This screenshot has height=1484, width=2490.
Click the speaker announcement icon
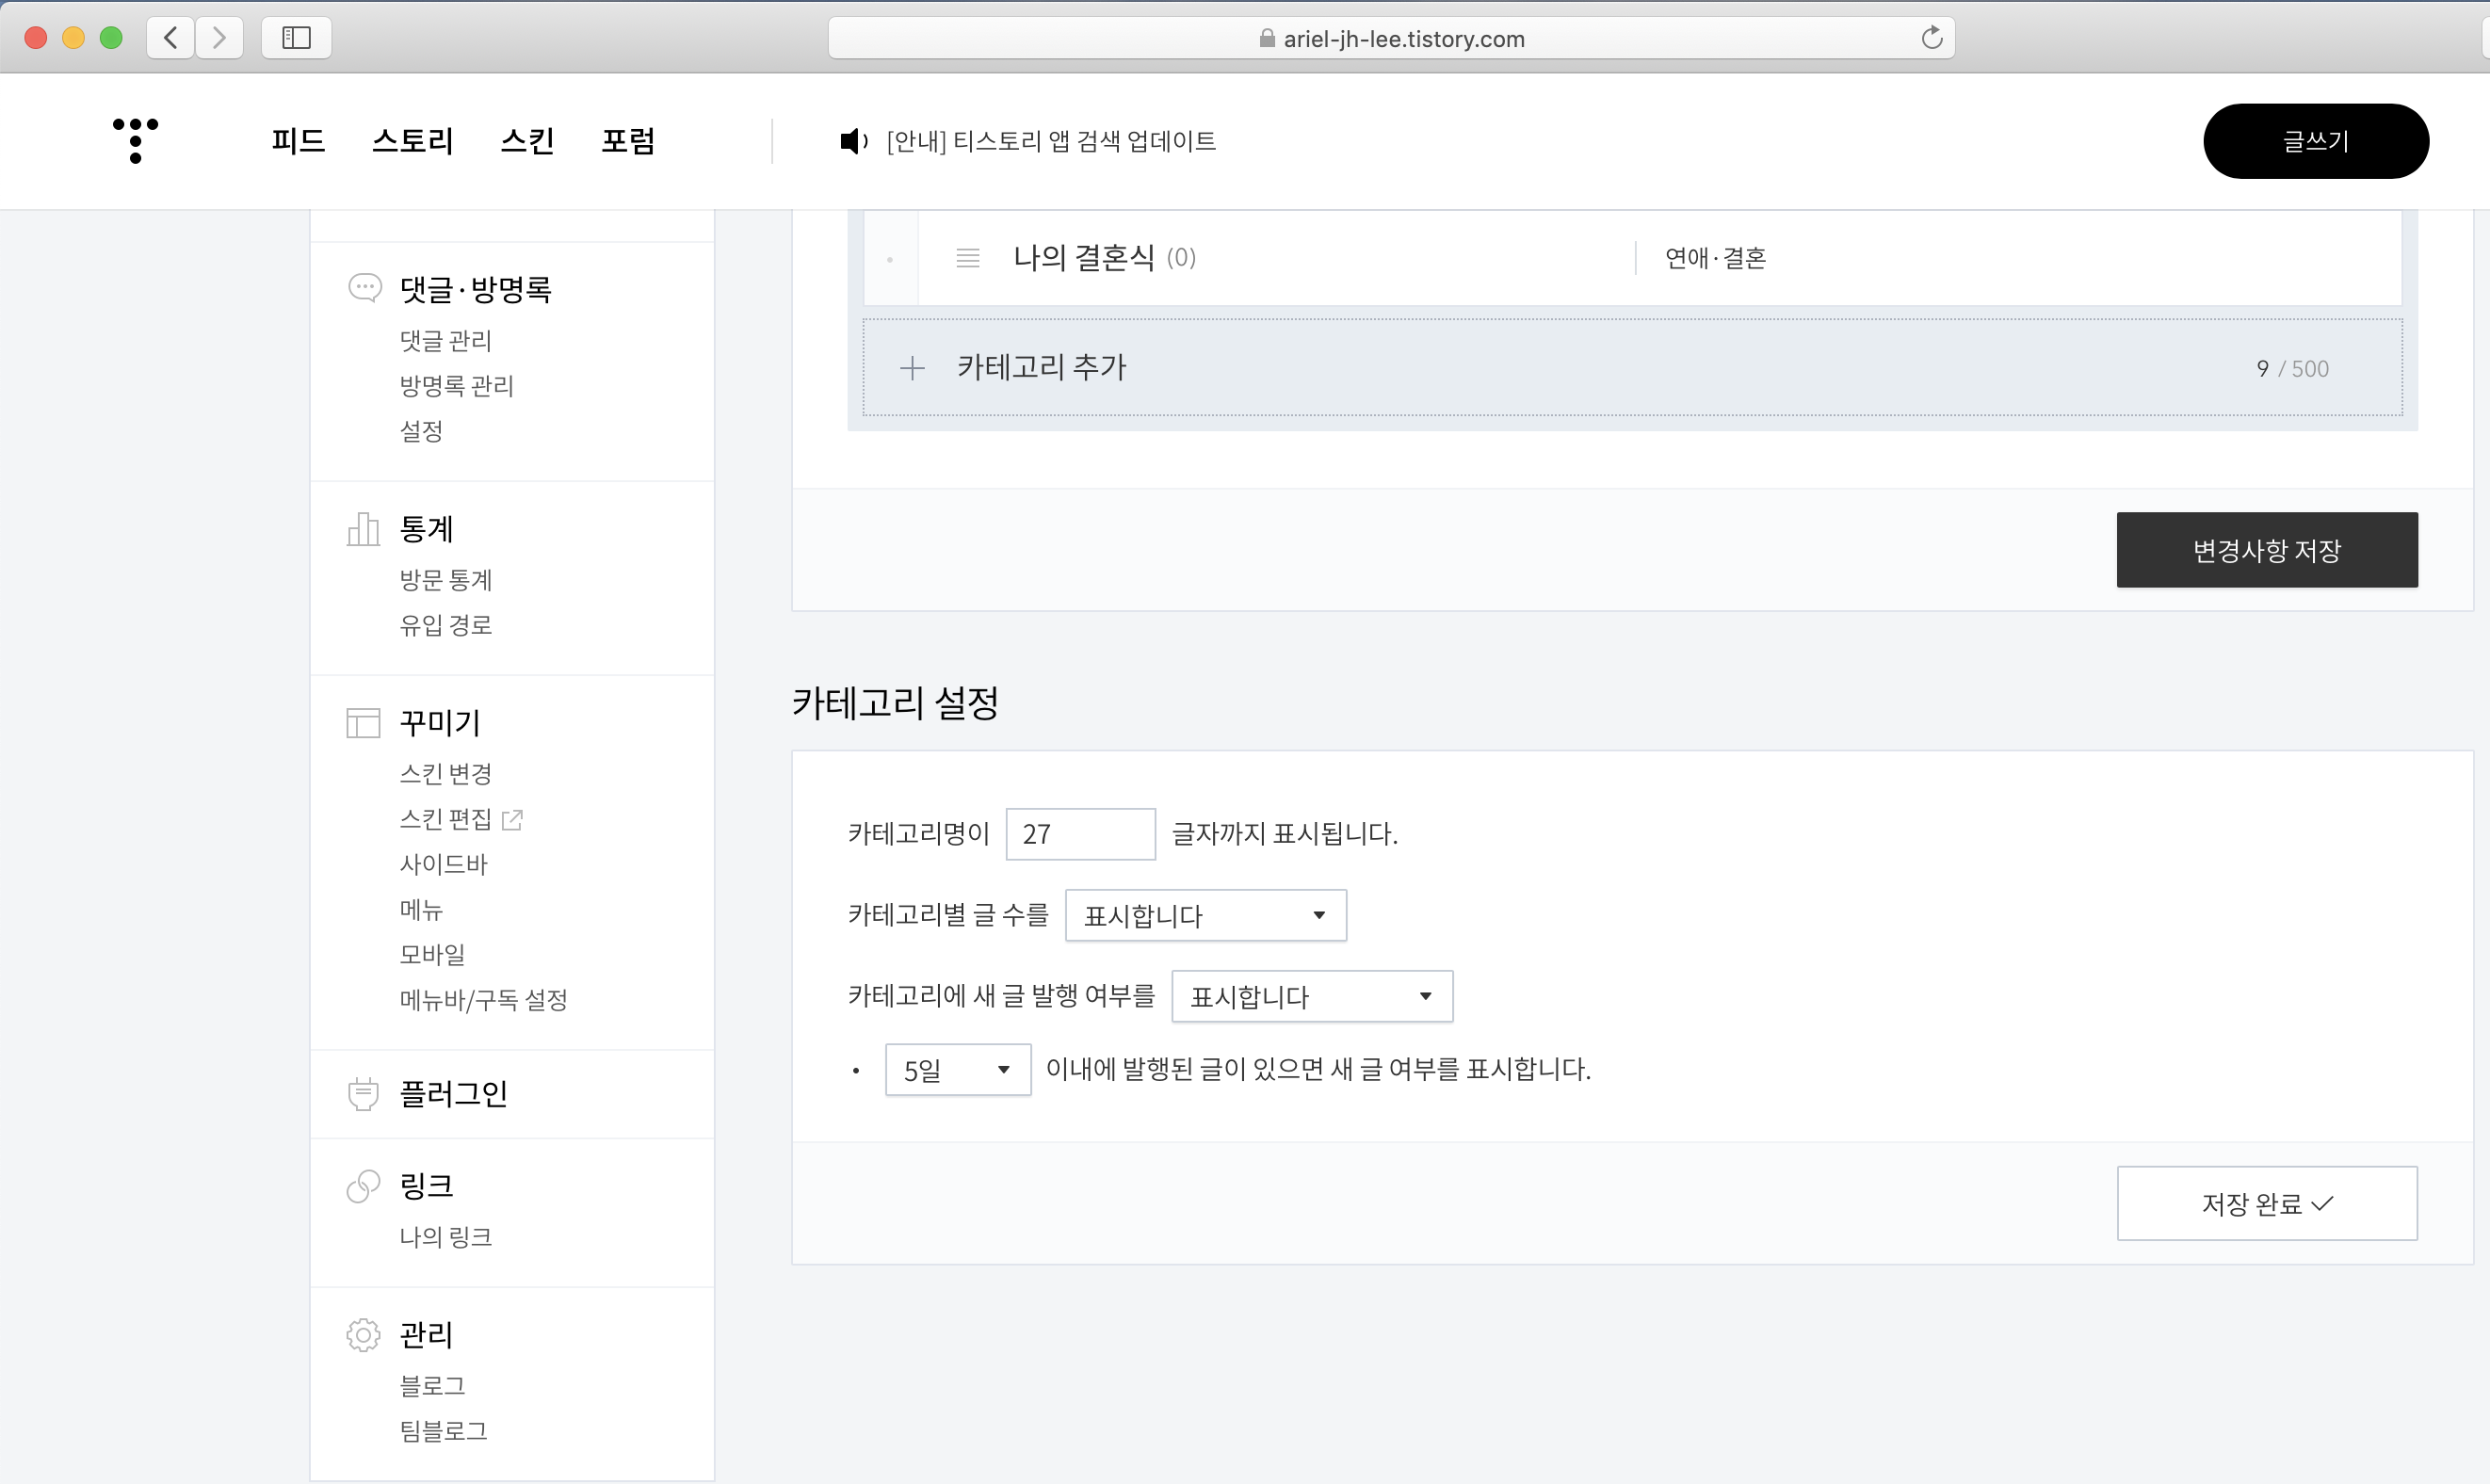[x=853, y=141]
